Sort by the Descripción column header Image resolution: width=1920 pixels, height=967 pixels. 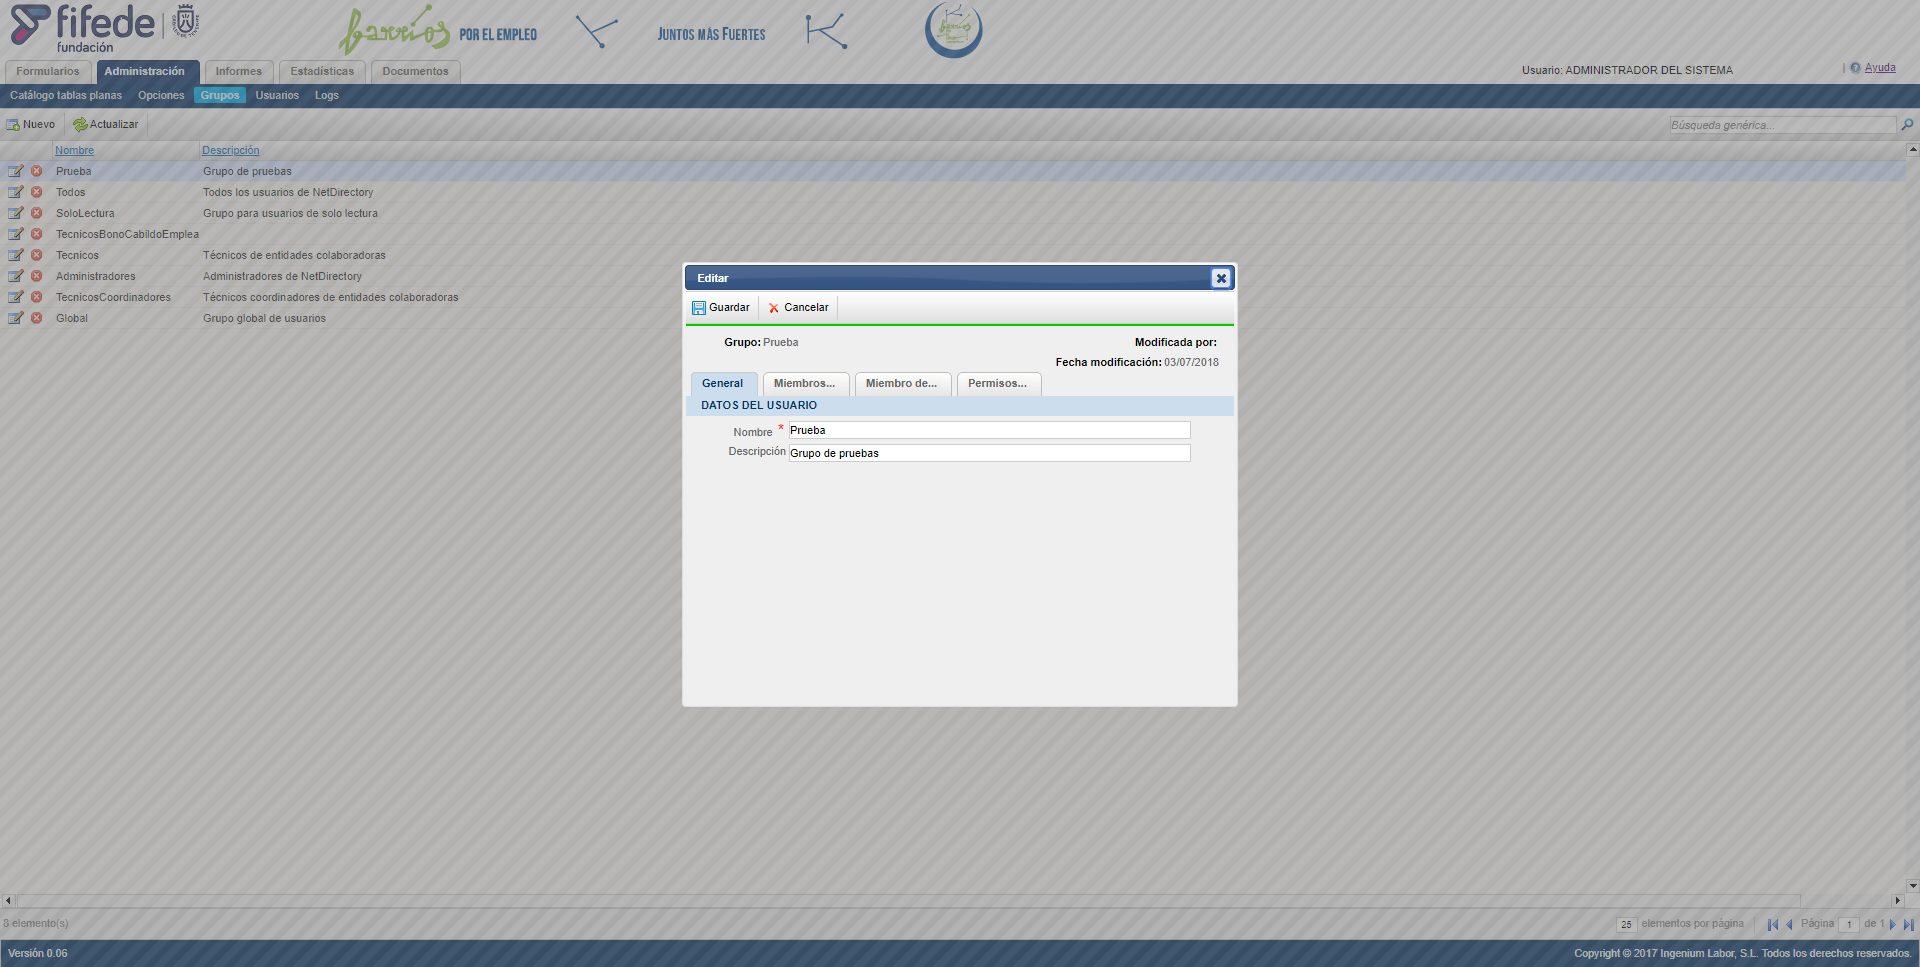click(x=231, y=150)
